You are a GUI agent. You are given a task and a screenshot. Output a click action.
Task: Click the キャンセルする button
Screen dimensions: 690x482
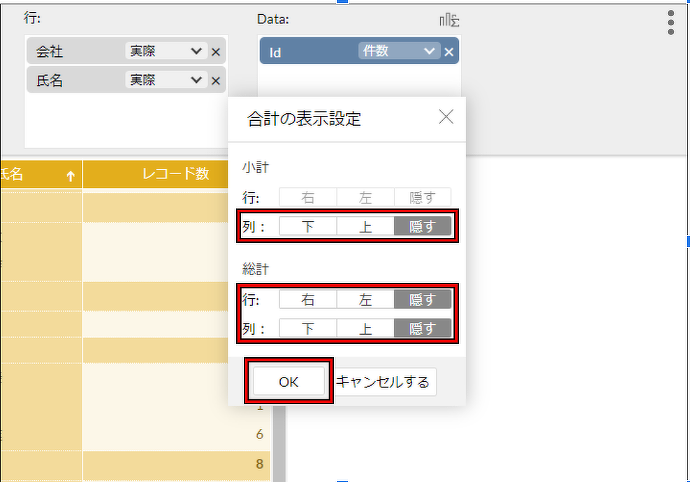(x=383, y=381)
